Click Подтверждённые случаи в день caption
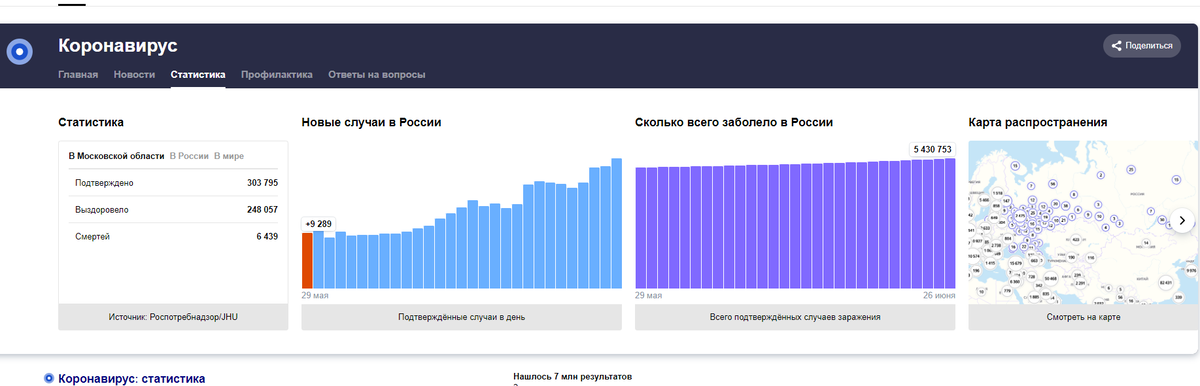Screen dimensions: 1200x386 click(x=462, y=317)
